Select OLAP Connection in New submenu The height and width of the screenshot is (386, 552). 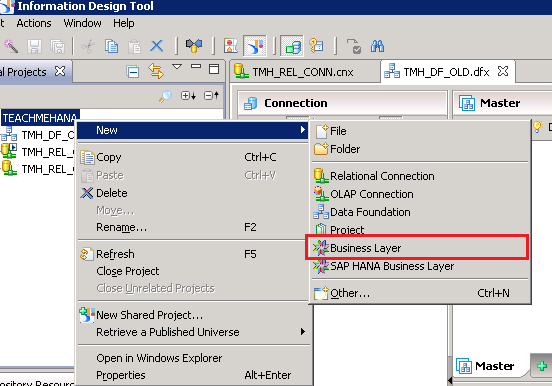click(420, 194)
